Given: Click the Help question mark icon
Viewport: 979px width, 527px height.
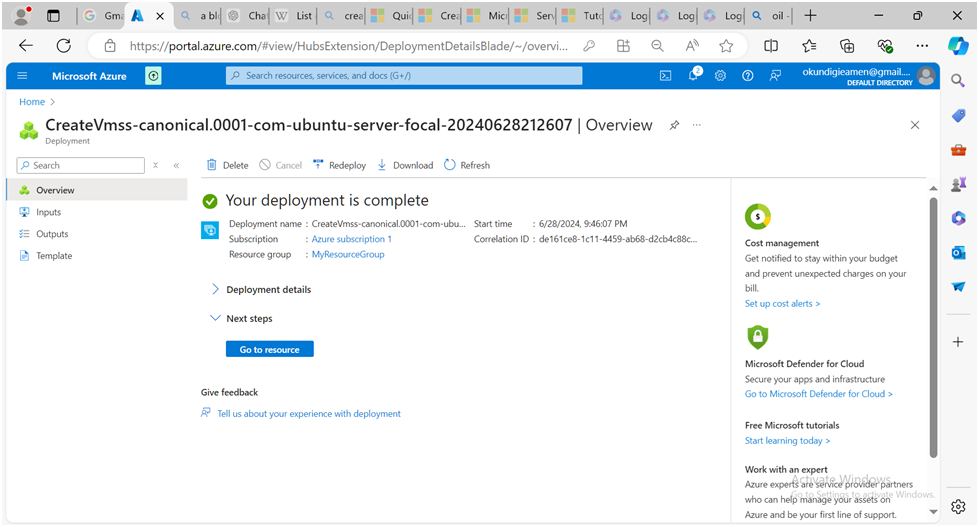Looking at the screenshot, I should 747,76.
